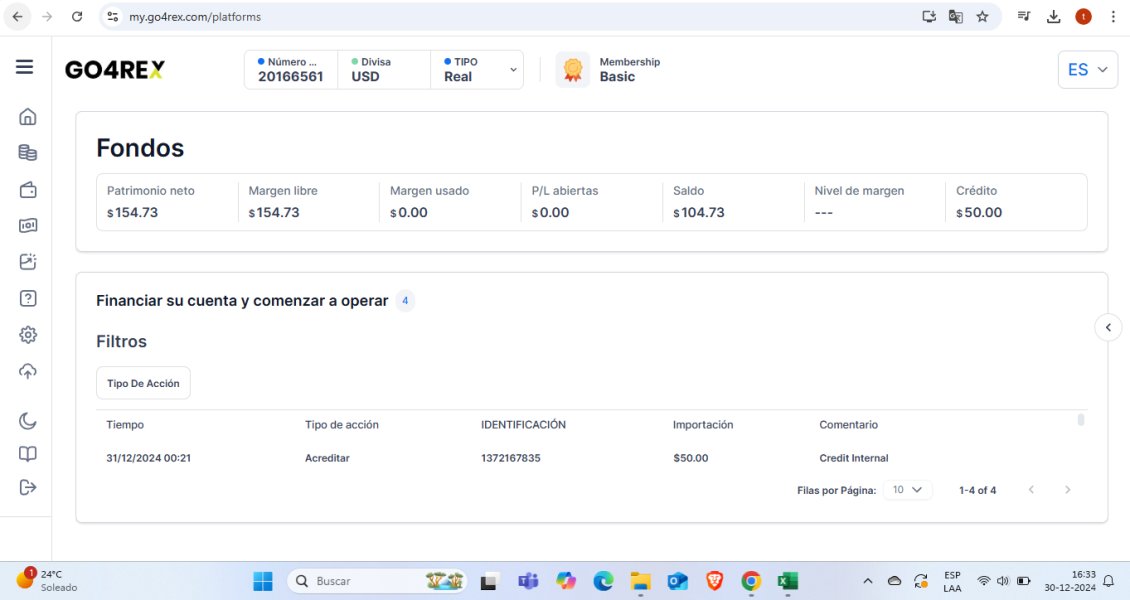Viewport: 1130px width, 600px height.
Task: Click the cloud upload icon in the sidebar
Action: [28, 371]
